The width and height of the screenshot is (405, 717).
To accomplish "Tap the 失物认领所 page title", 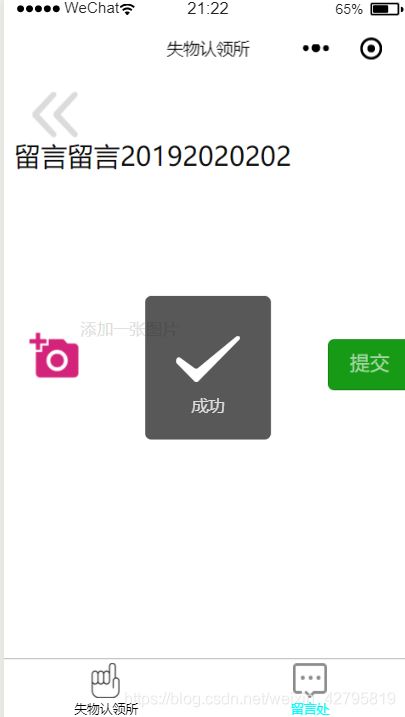I will tap(208, 49).
